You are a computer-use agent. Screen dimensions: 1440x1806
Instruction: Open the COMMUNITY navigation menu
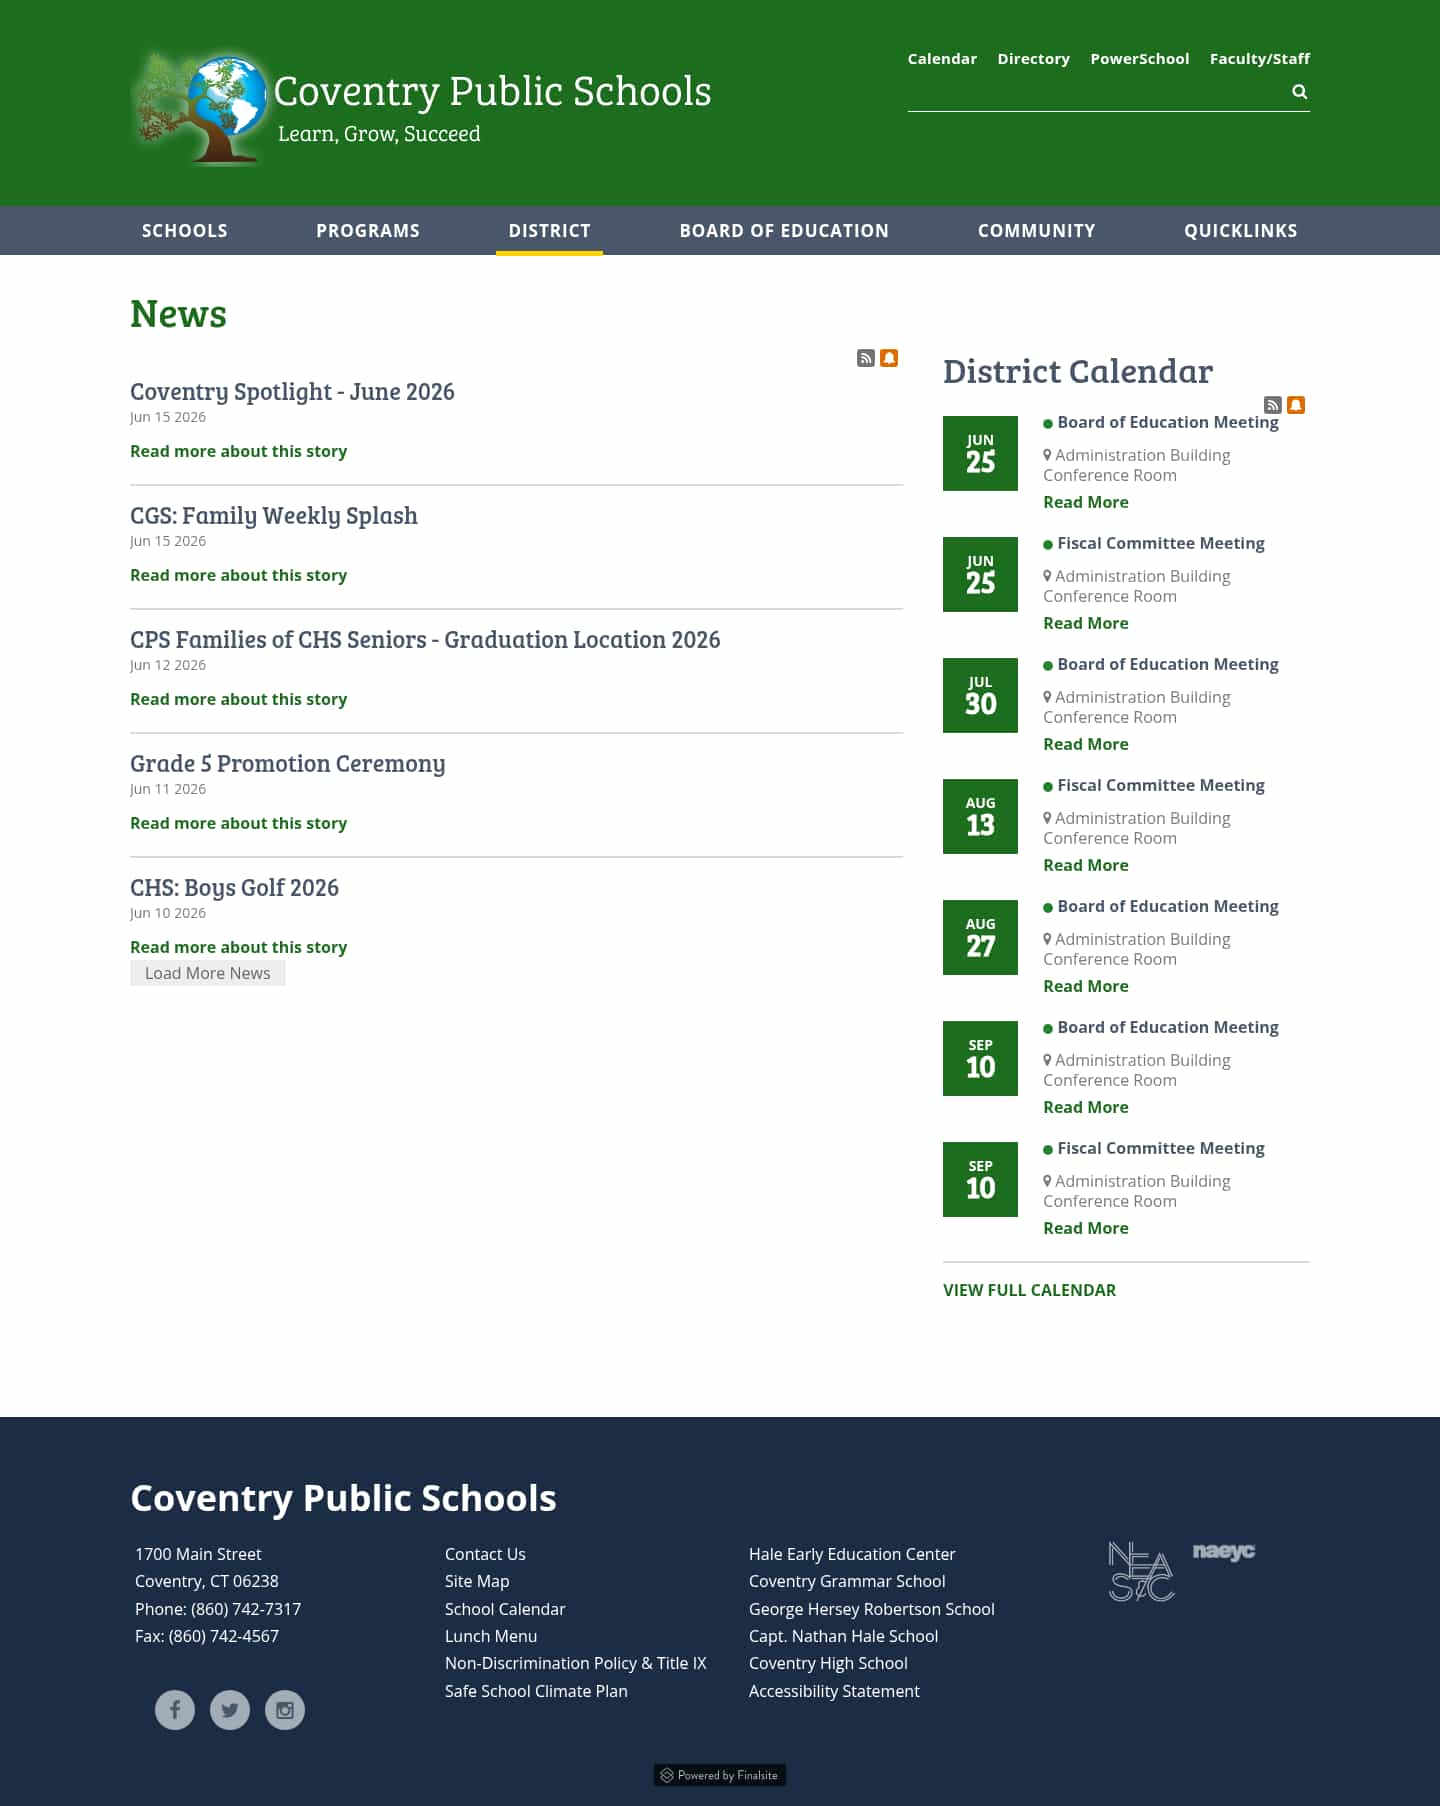click(1037, 231)
